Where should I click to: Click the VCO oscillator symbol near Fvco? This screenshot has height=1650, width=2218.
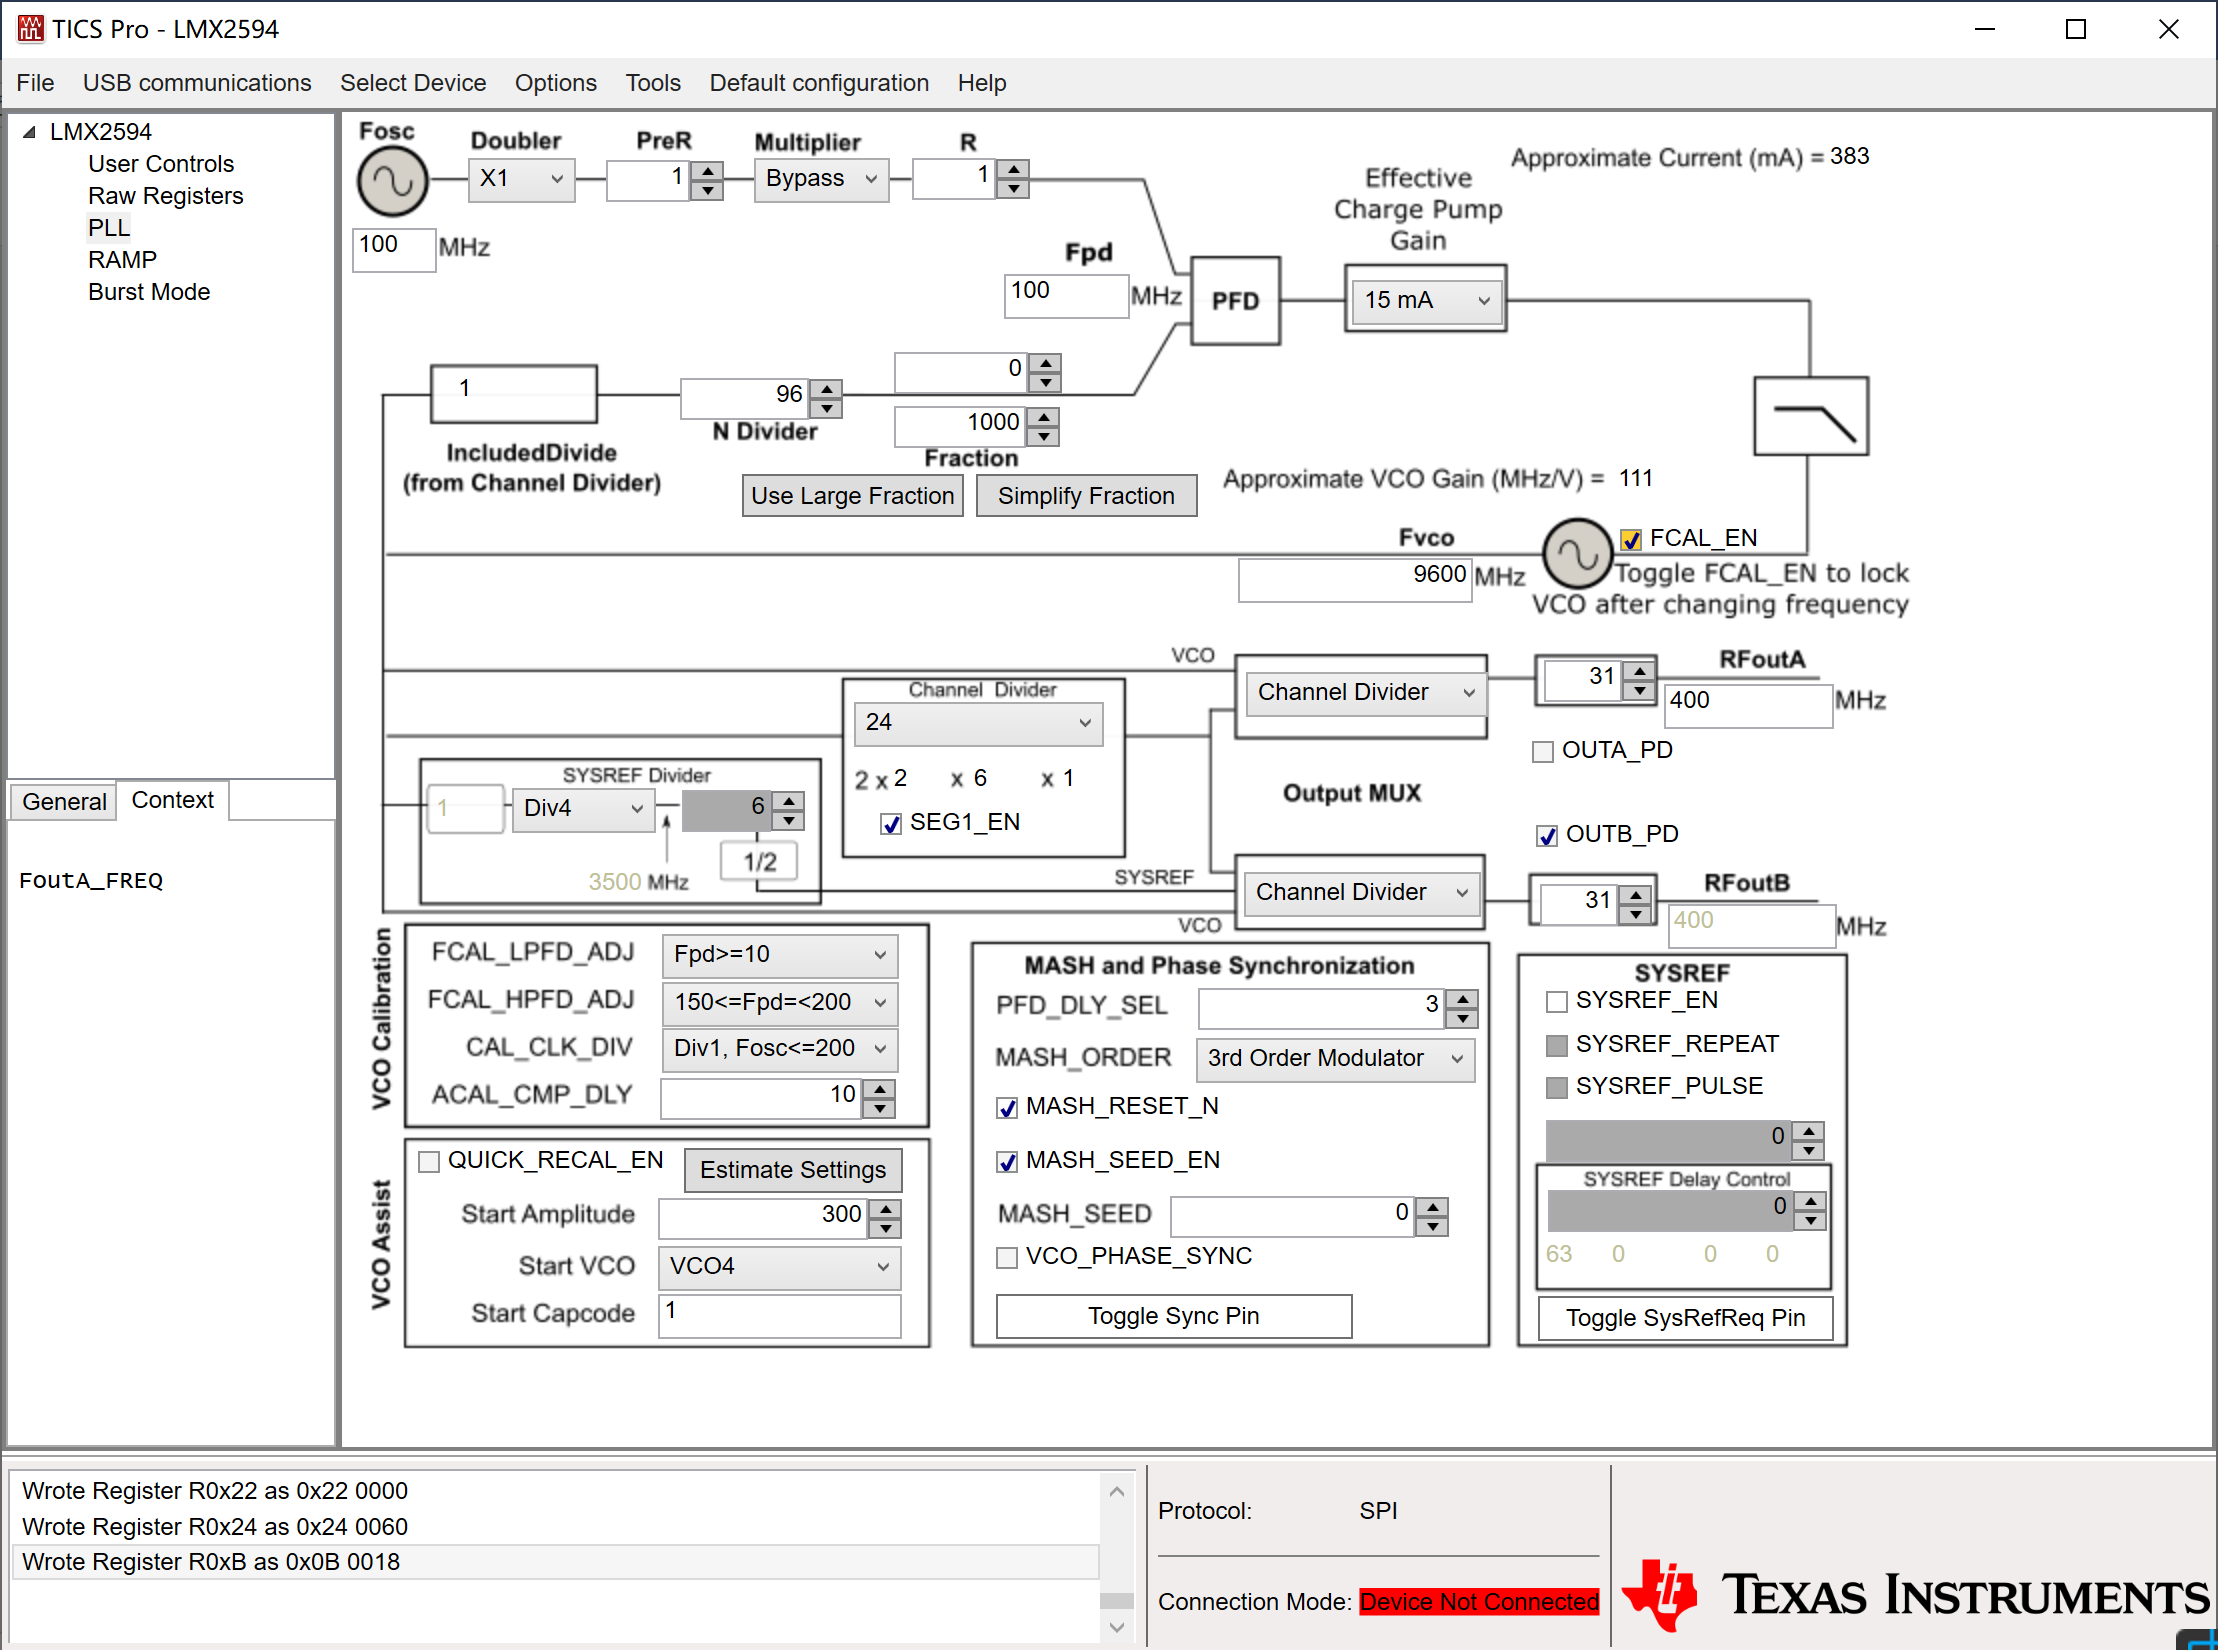pyautogui.click(x=1576, y=552)
